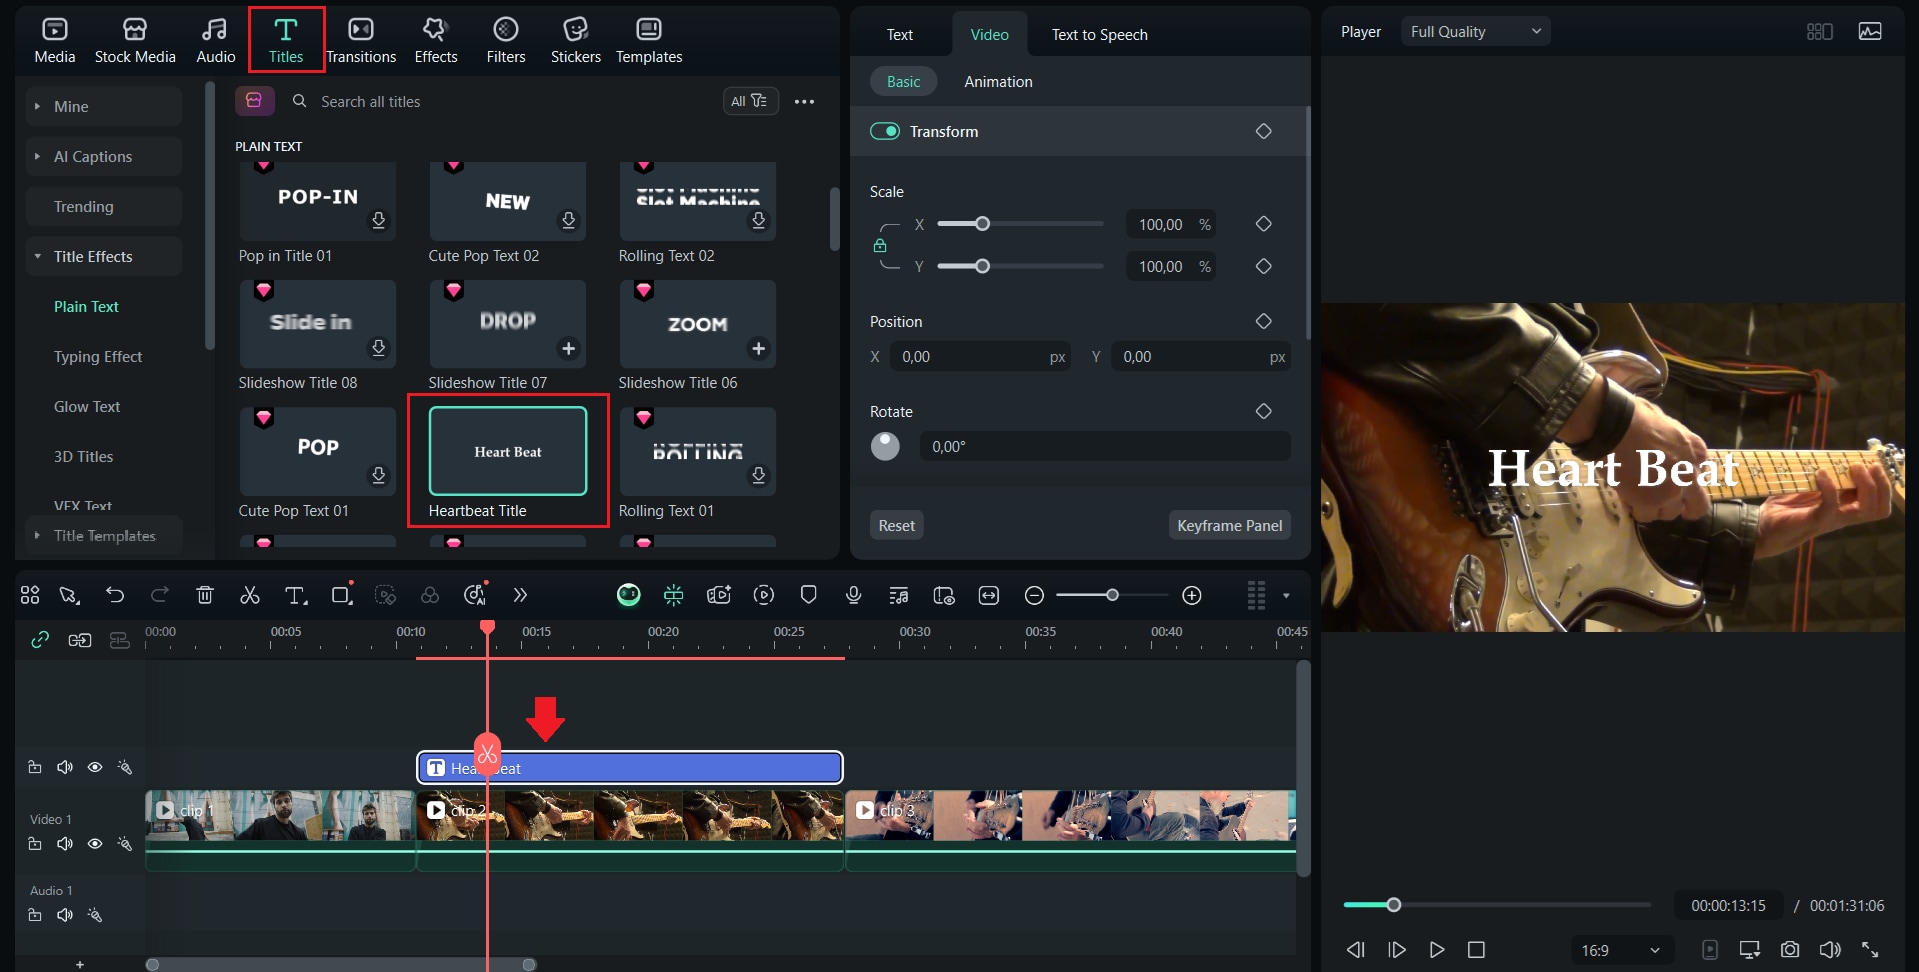The width and height of the screenshot is (1919, 972).
Task: Add Slideshow Title 07 with plus icon
Action: (x=568, y=348)
